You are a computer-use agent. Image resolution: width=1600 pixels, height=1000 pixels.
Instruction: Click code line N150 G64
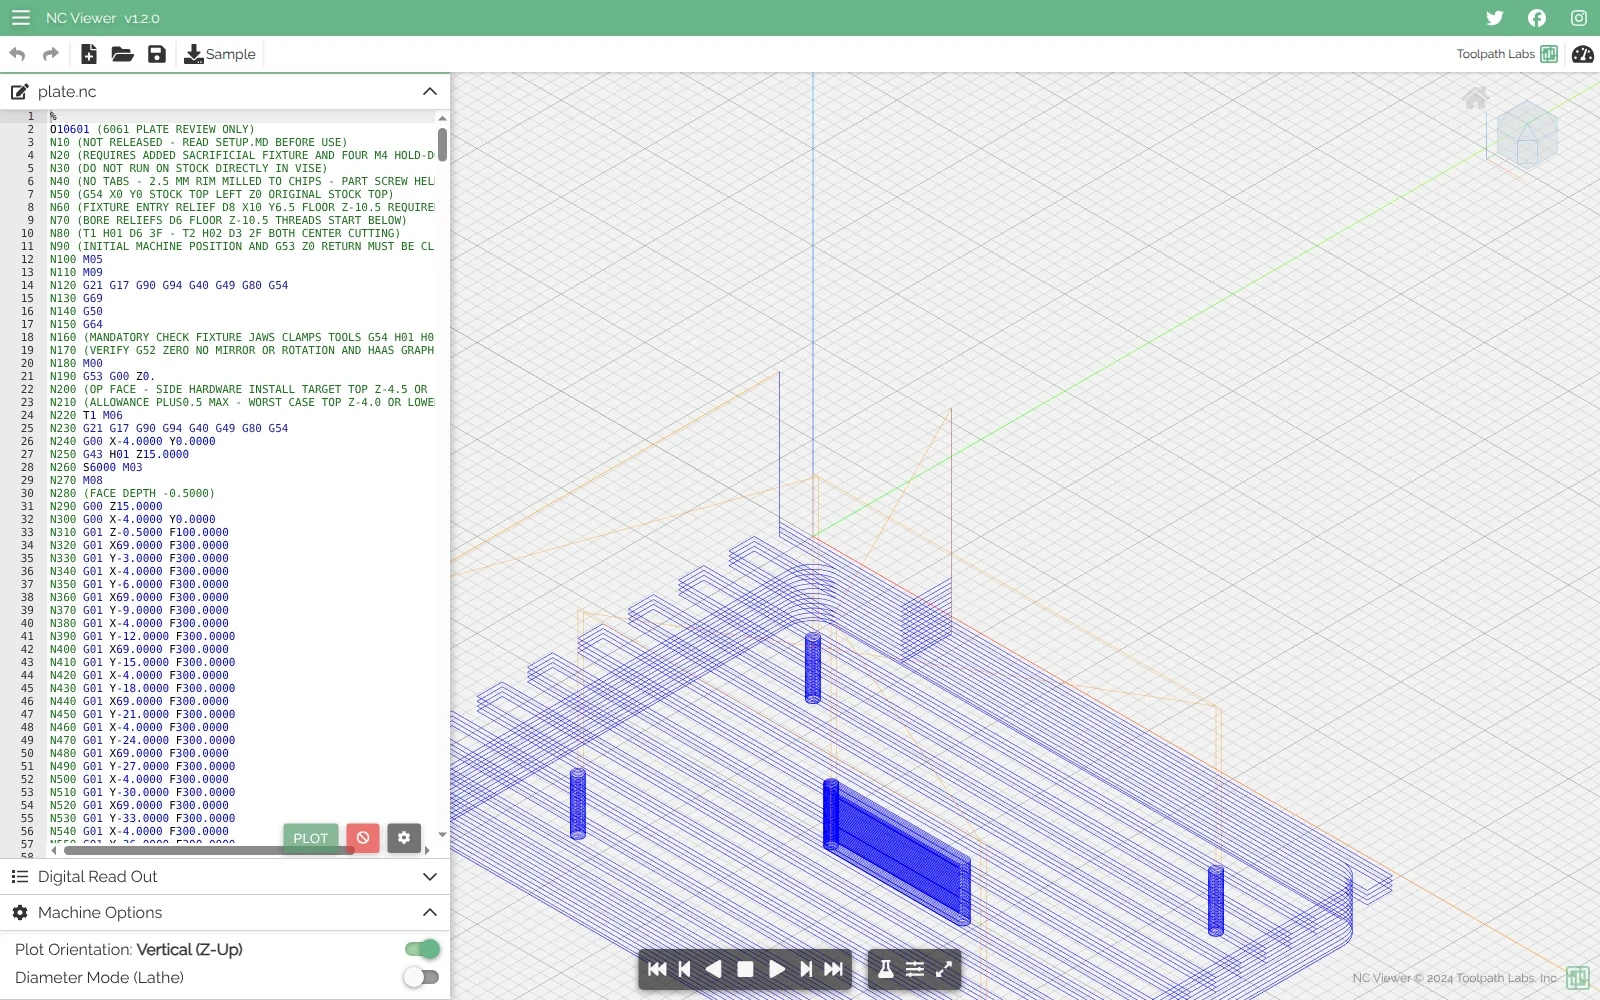pos(76,324)
